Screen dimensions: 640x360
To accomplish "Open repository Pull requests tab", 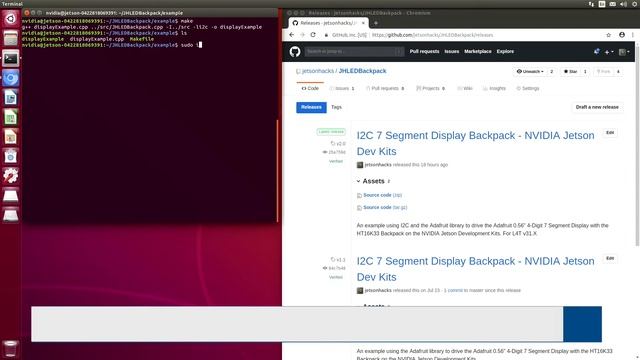I will pyautogui.click(x=385, y=88).
